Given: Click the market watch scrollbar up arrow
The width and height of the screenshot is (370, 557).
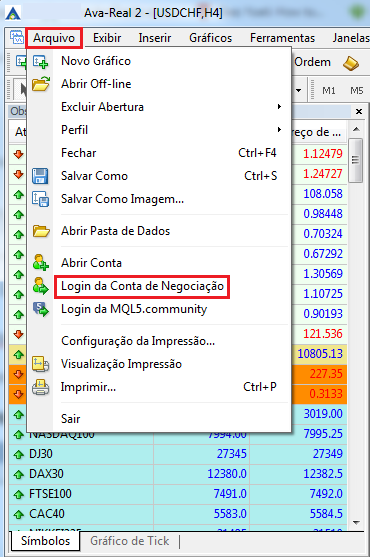Looking at the screenshot, I should (x=357, y=129).
